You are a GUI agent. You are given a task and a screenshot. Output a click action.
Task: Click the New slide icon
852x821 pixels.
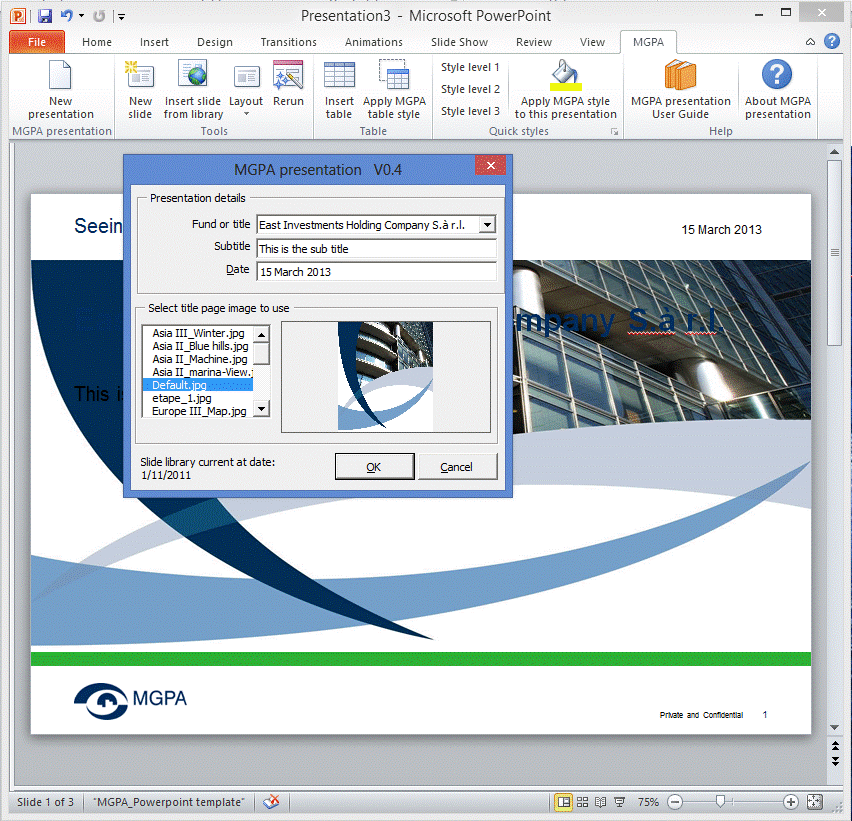(140, 75)
